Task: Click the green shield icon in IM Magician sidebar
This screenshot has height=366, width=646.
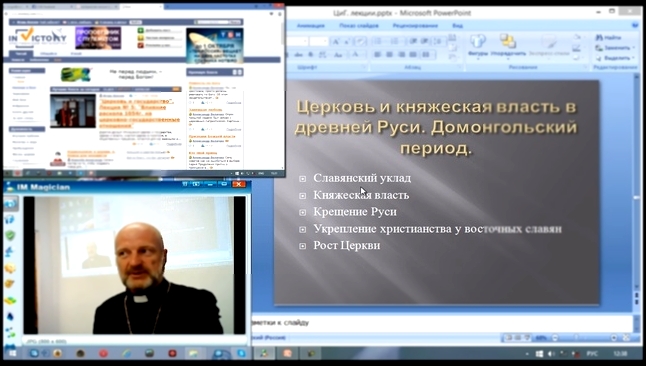Action: coord(10,235)
